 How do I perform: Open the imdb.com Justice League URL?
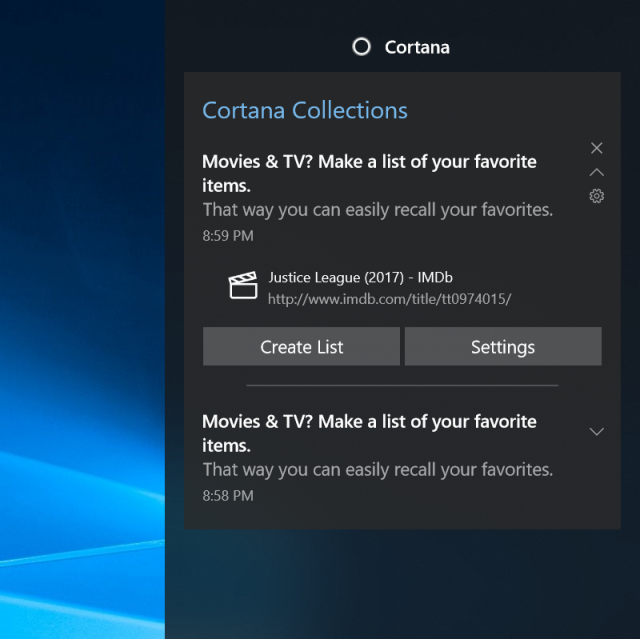click(390, 298)
